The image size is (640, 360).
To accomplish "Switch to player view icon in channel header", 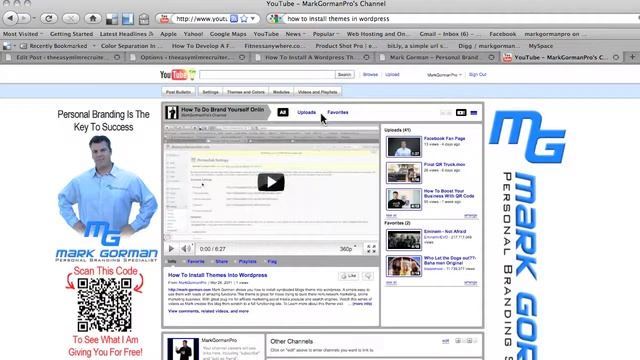I will [461, 113].
